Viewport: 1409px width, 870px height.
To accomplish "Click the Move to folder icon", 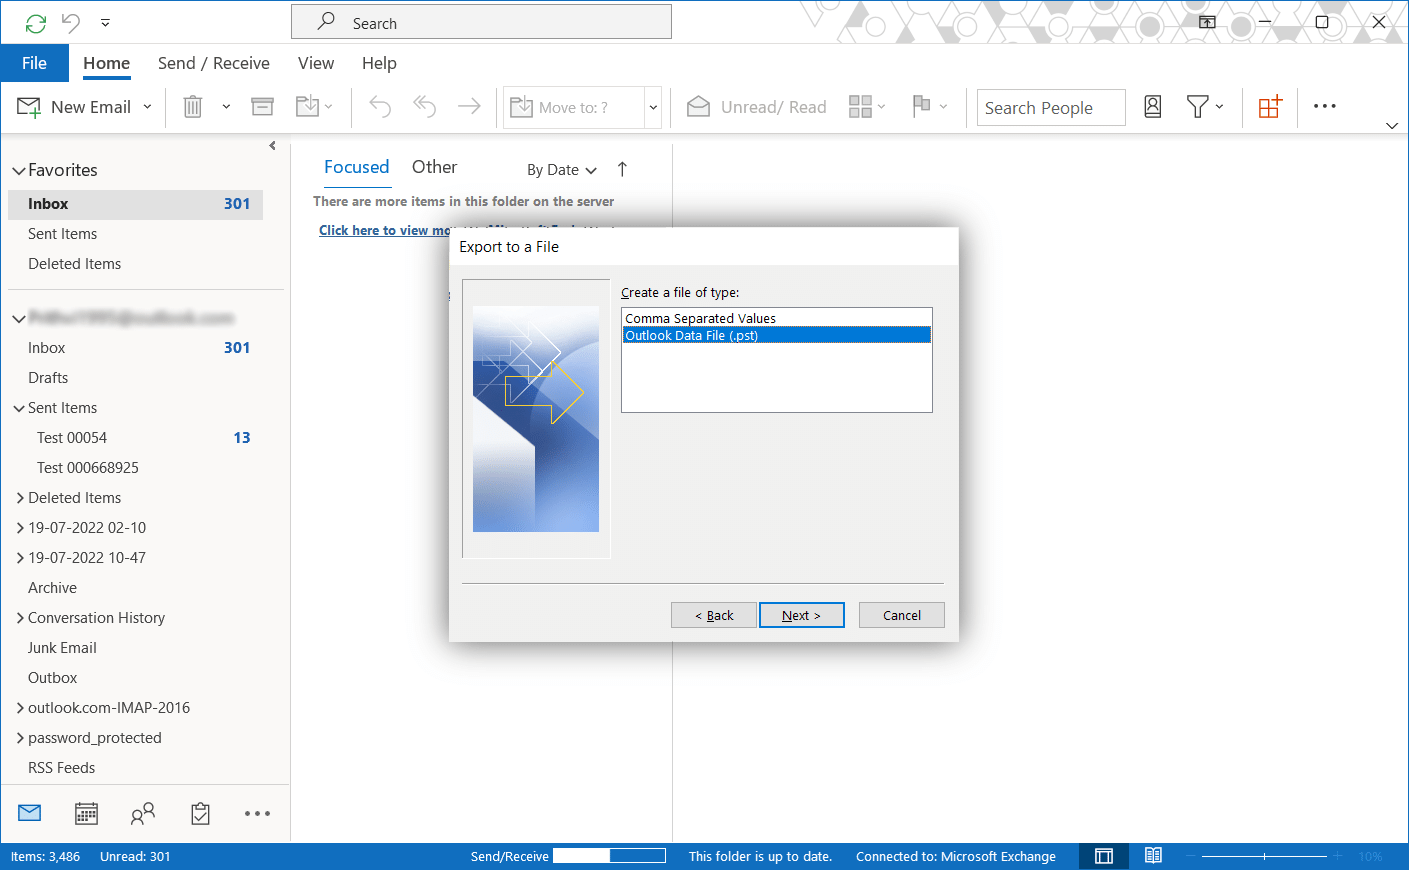I will click(308, 107).
